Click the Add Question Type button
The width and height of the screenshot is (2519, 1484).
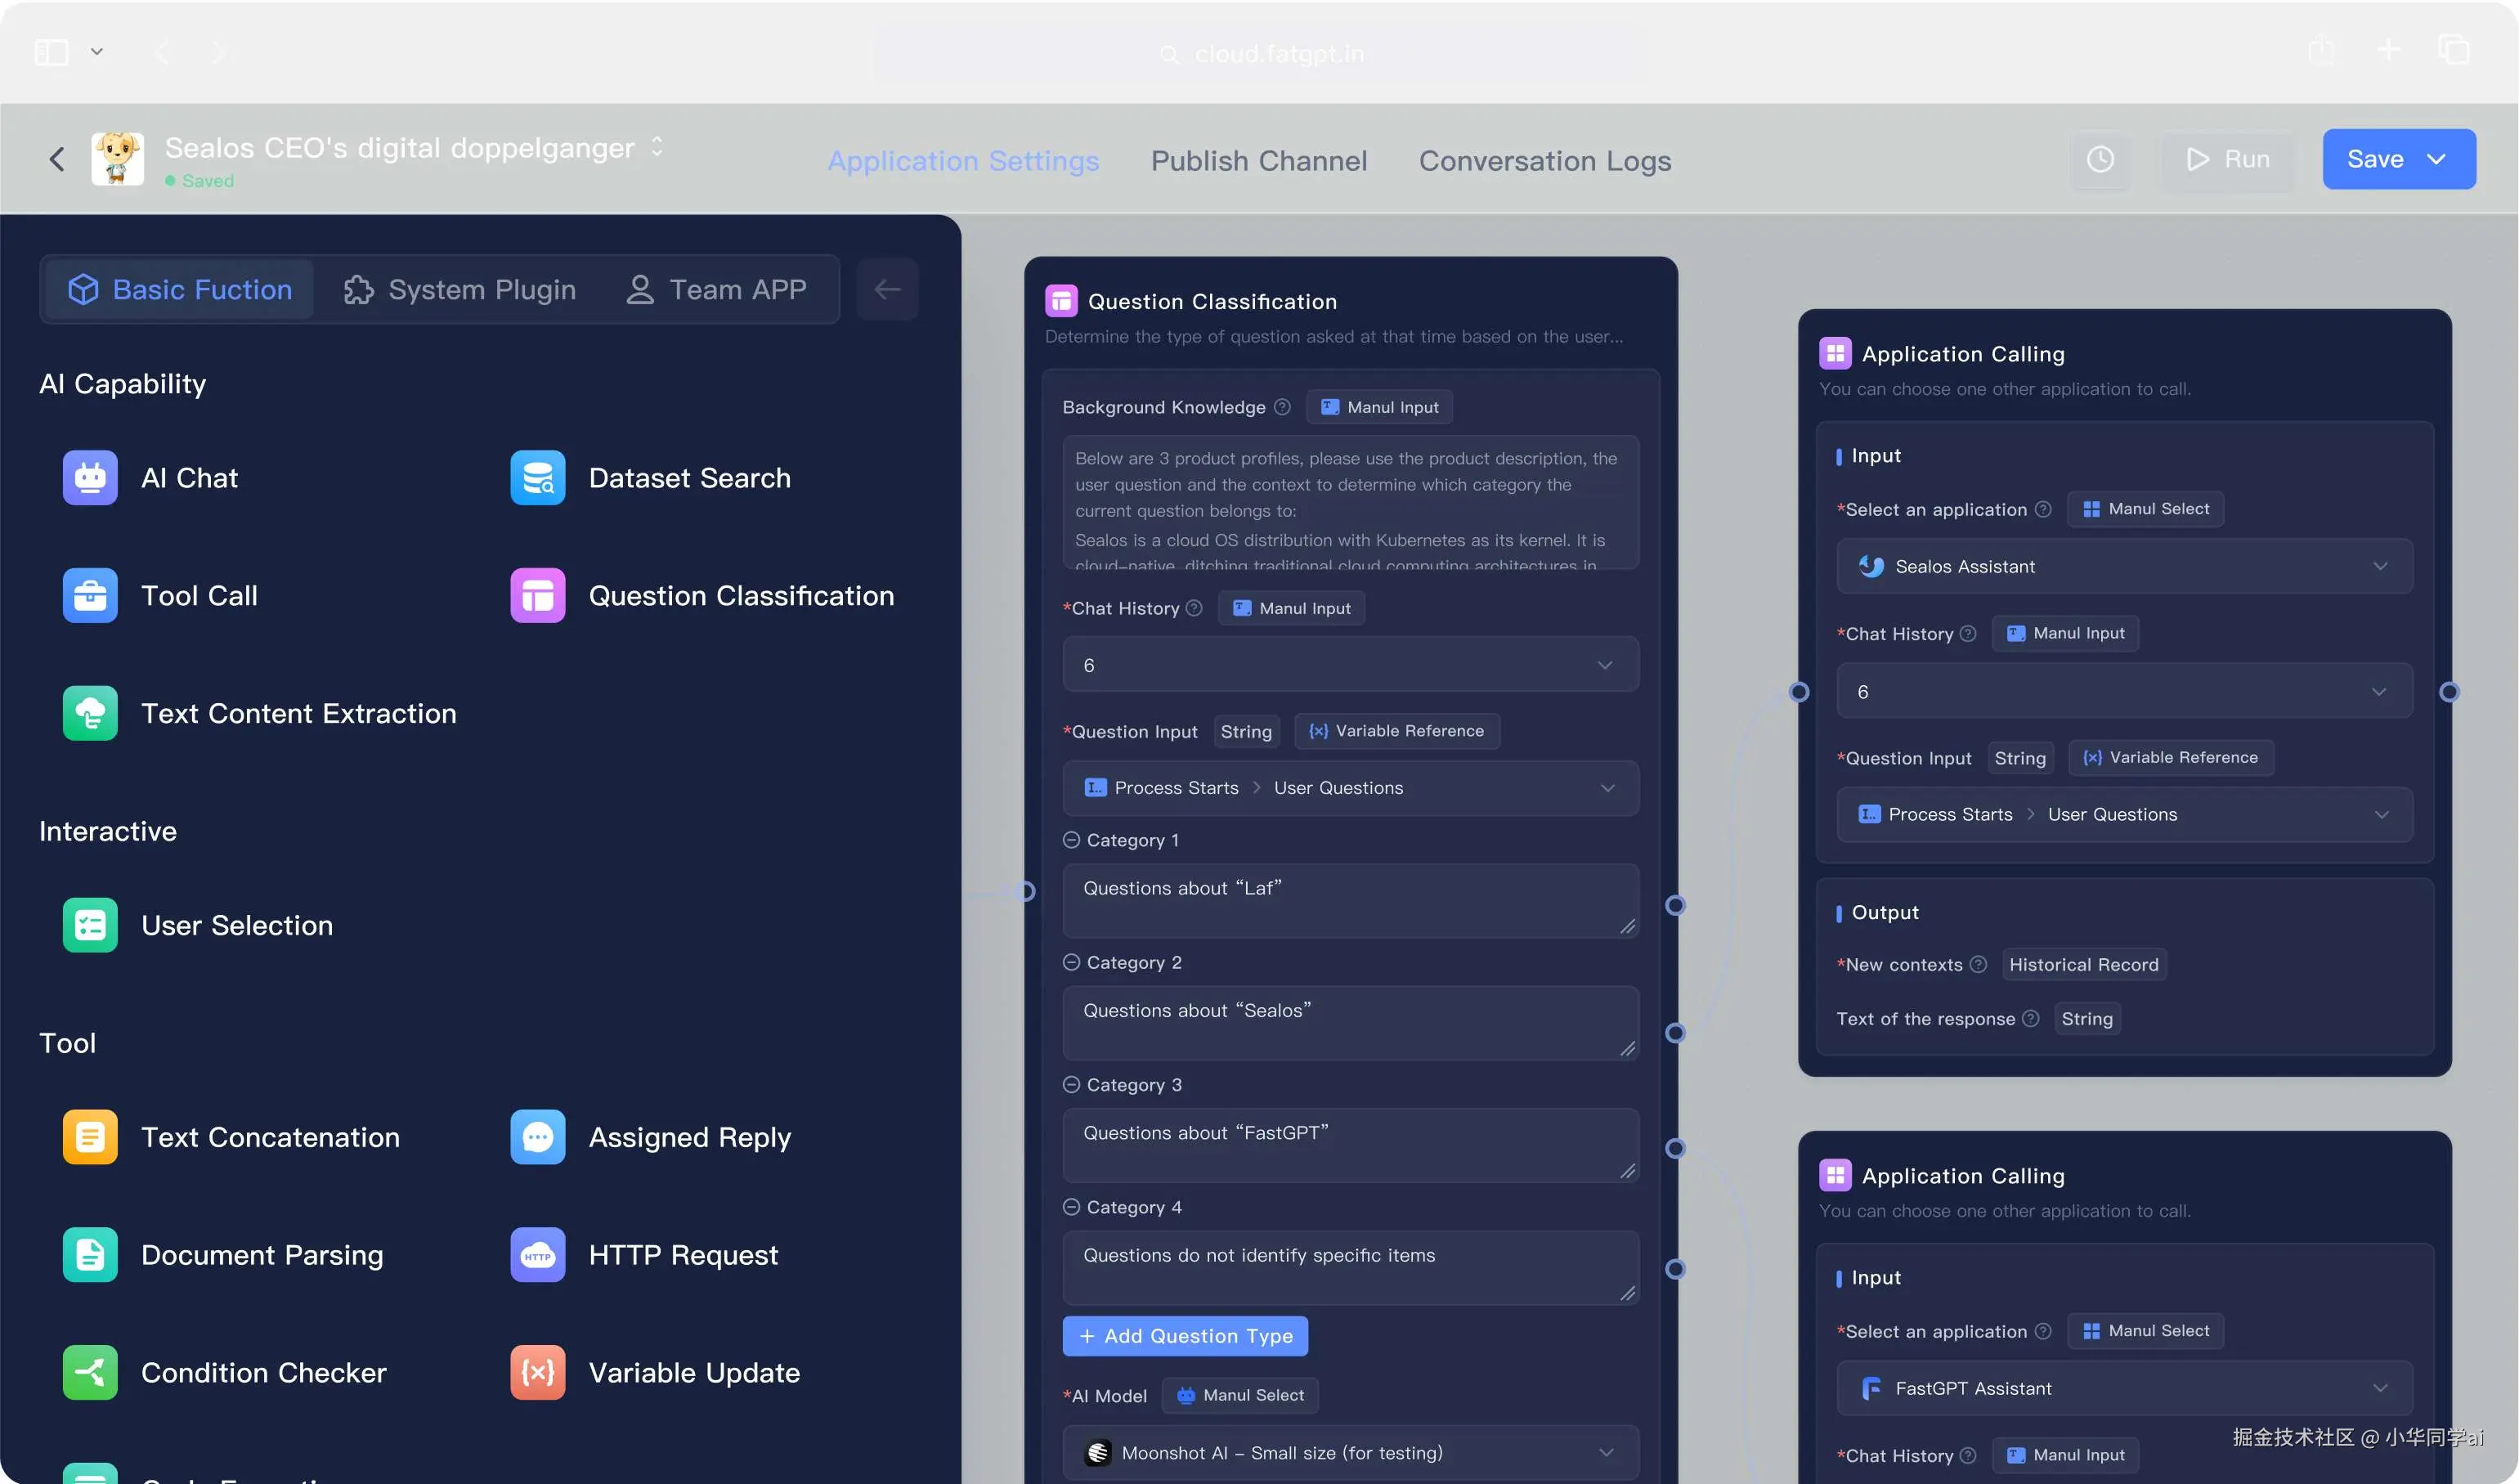pyautogui.click(x=1185, y=1336)
